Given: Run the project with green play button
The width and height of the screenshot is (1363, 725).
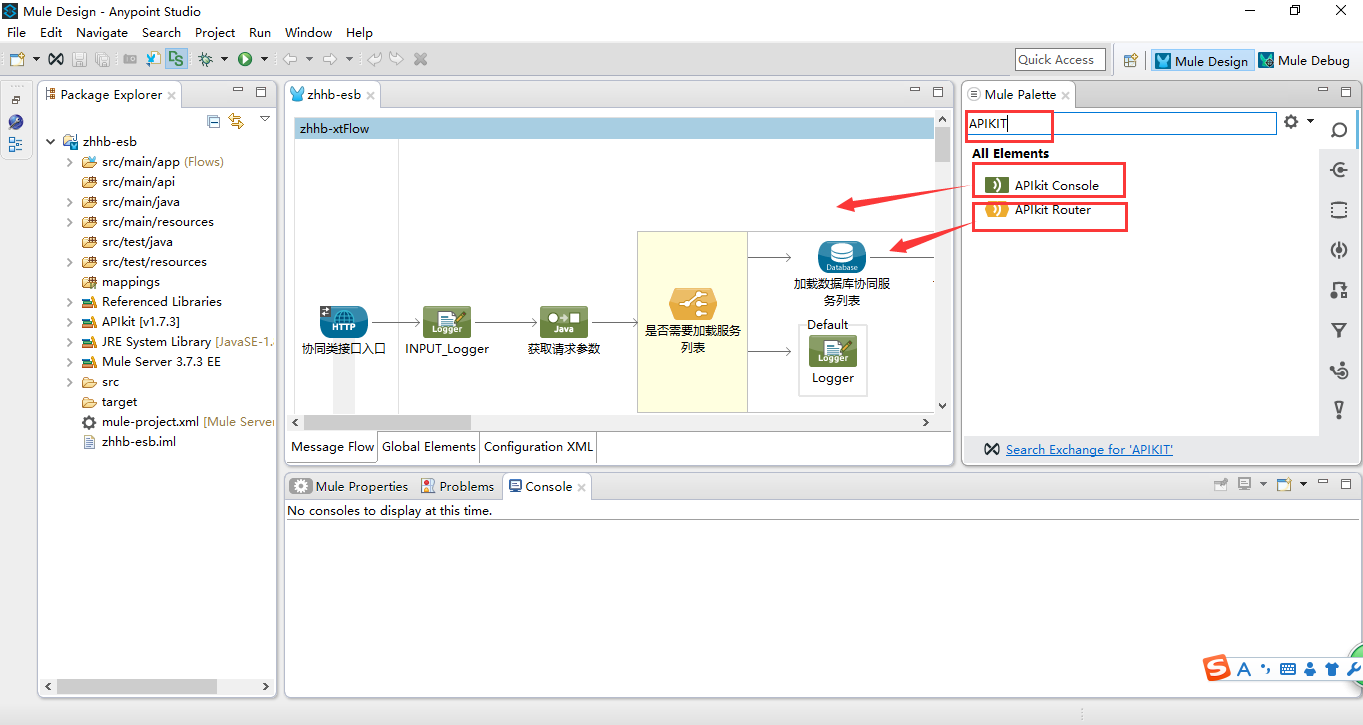Looking at the screenshot, I should (x=245, y=59).
